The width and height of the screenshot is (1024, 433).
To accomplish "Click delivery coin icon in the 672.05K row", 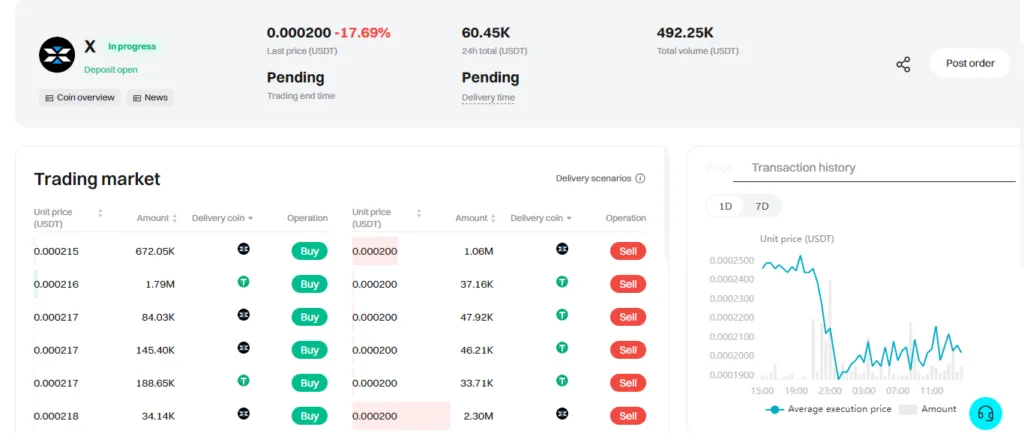I will coord(244,249).
